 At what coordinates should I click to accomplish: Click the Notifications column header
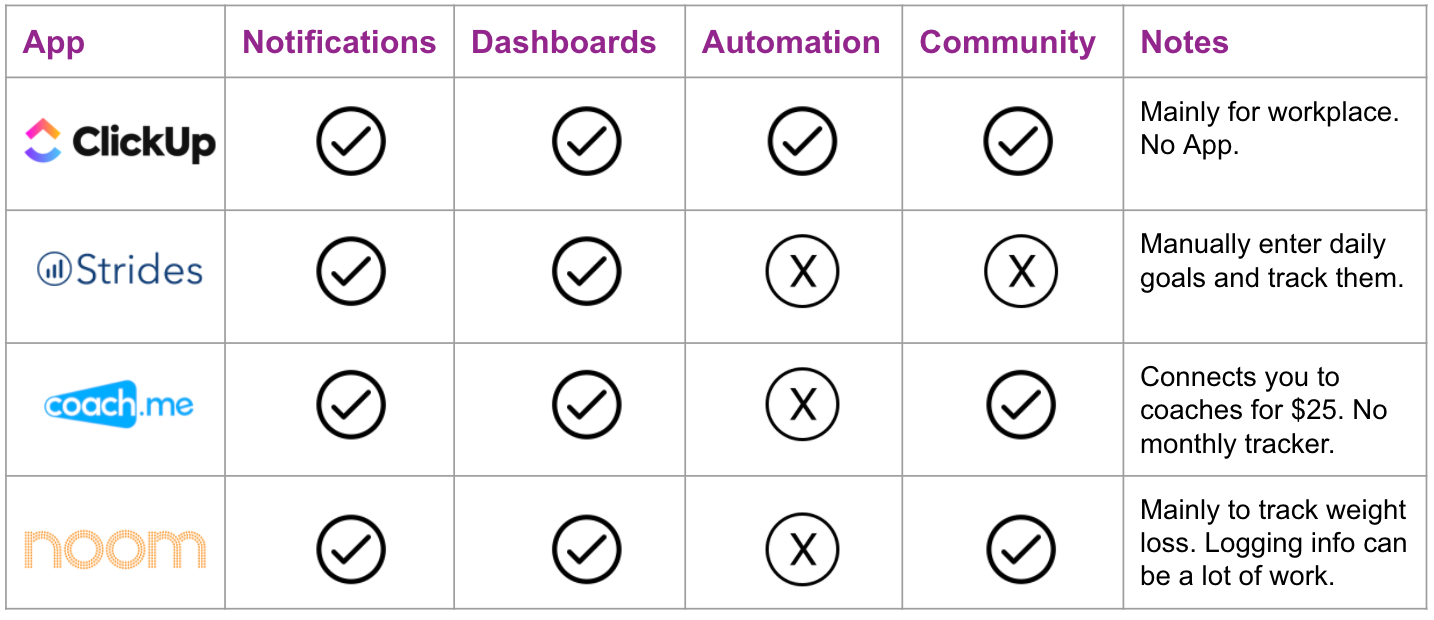click(x=339, y=42)
